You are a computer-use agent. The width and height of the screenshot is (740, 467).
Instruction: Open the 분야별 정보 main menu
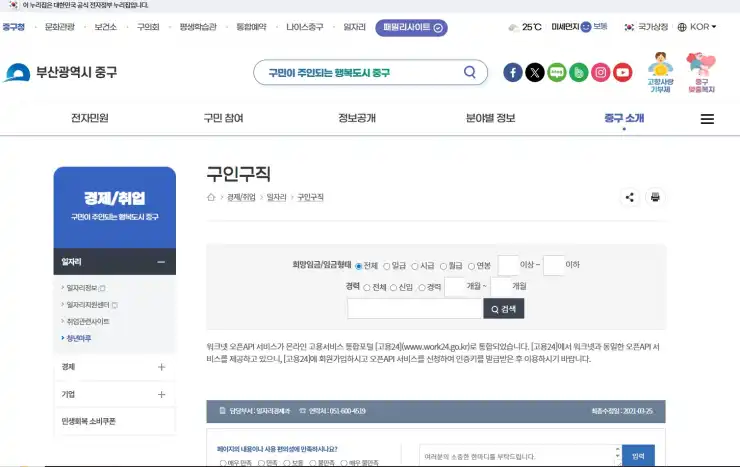490,118
